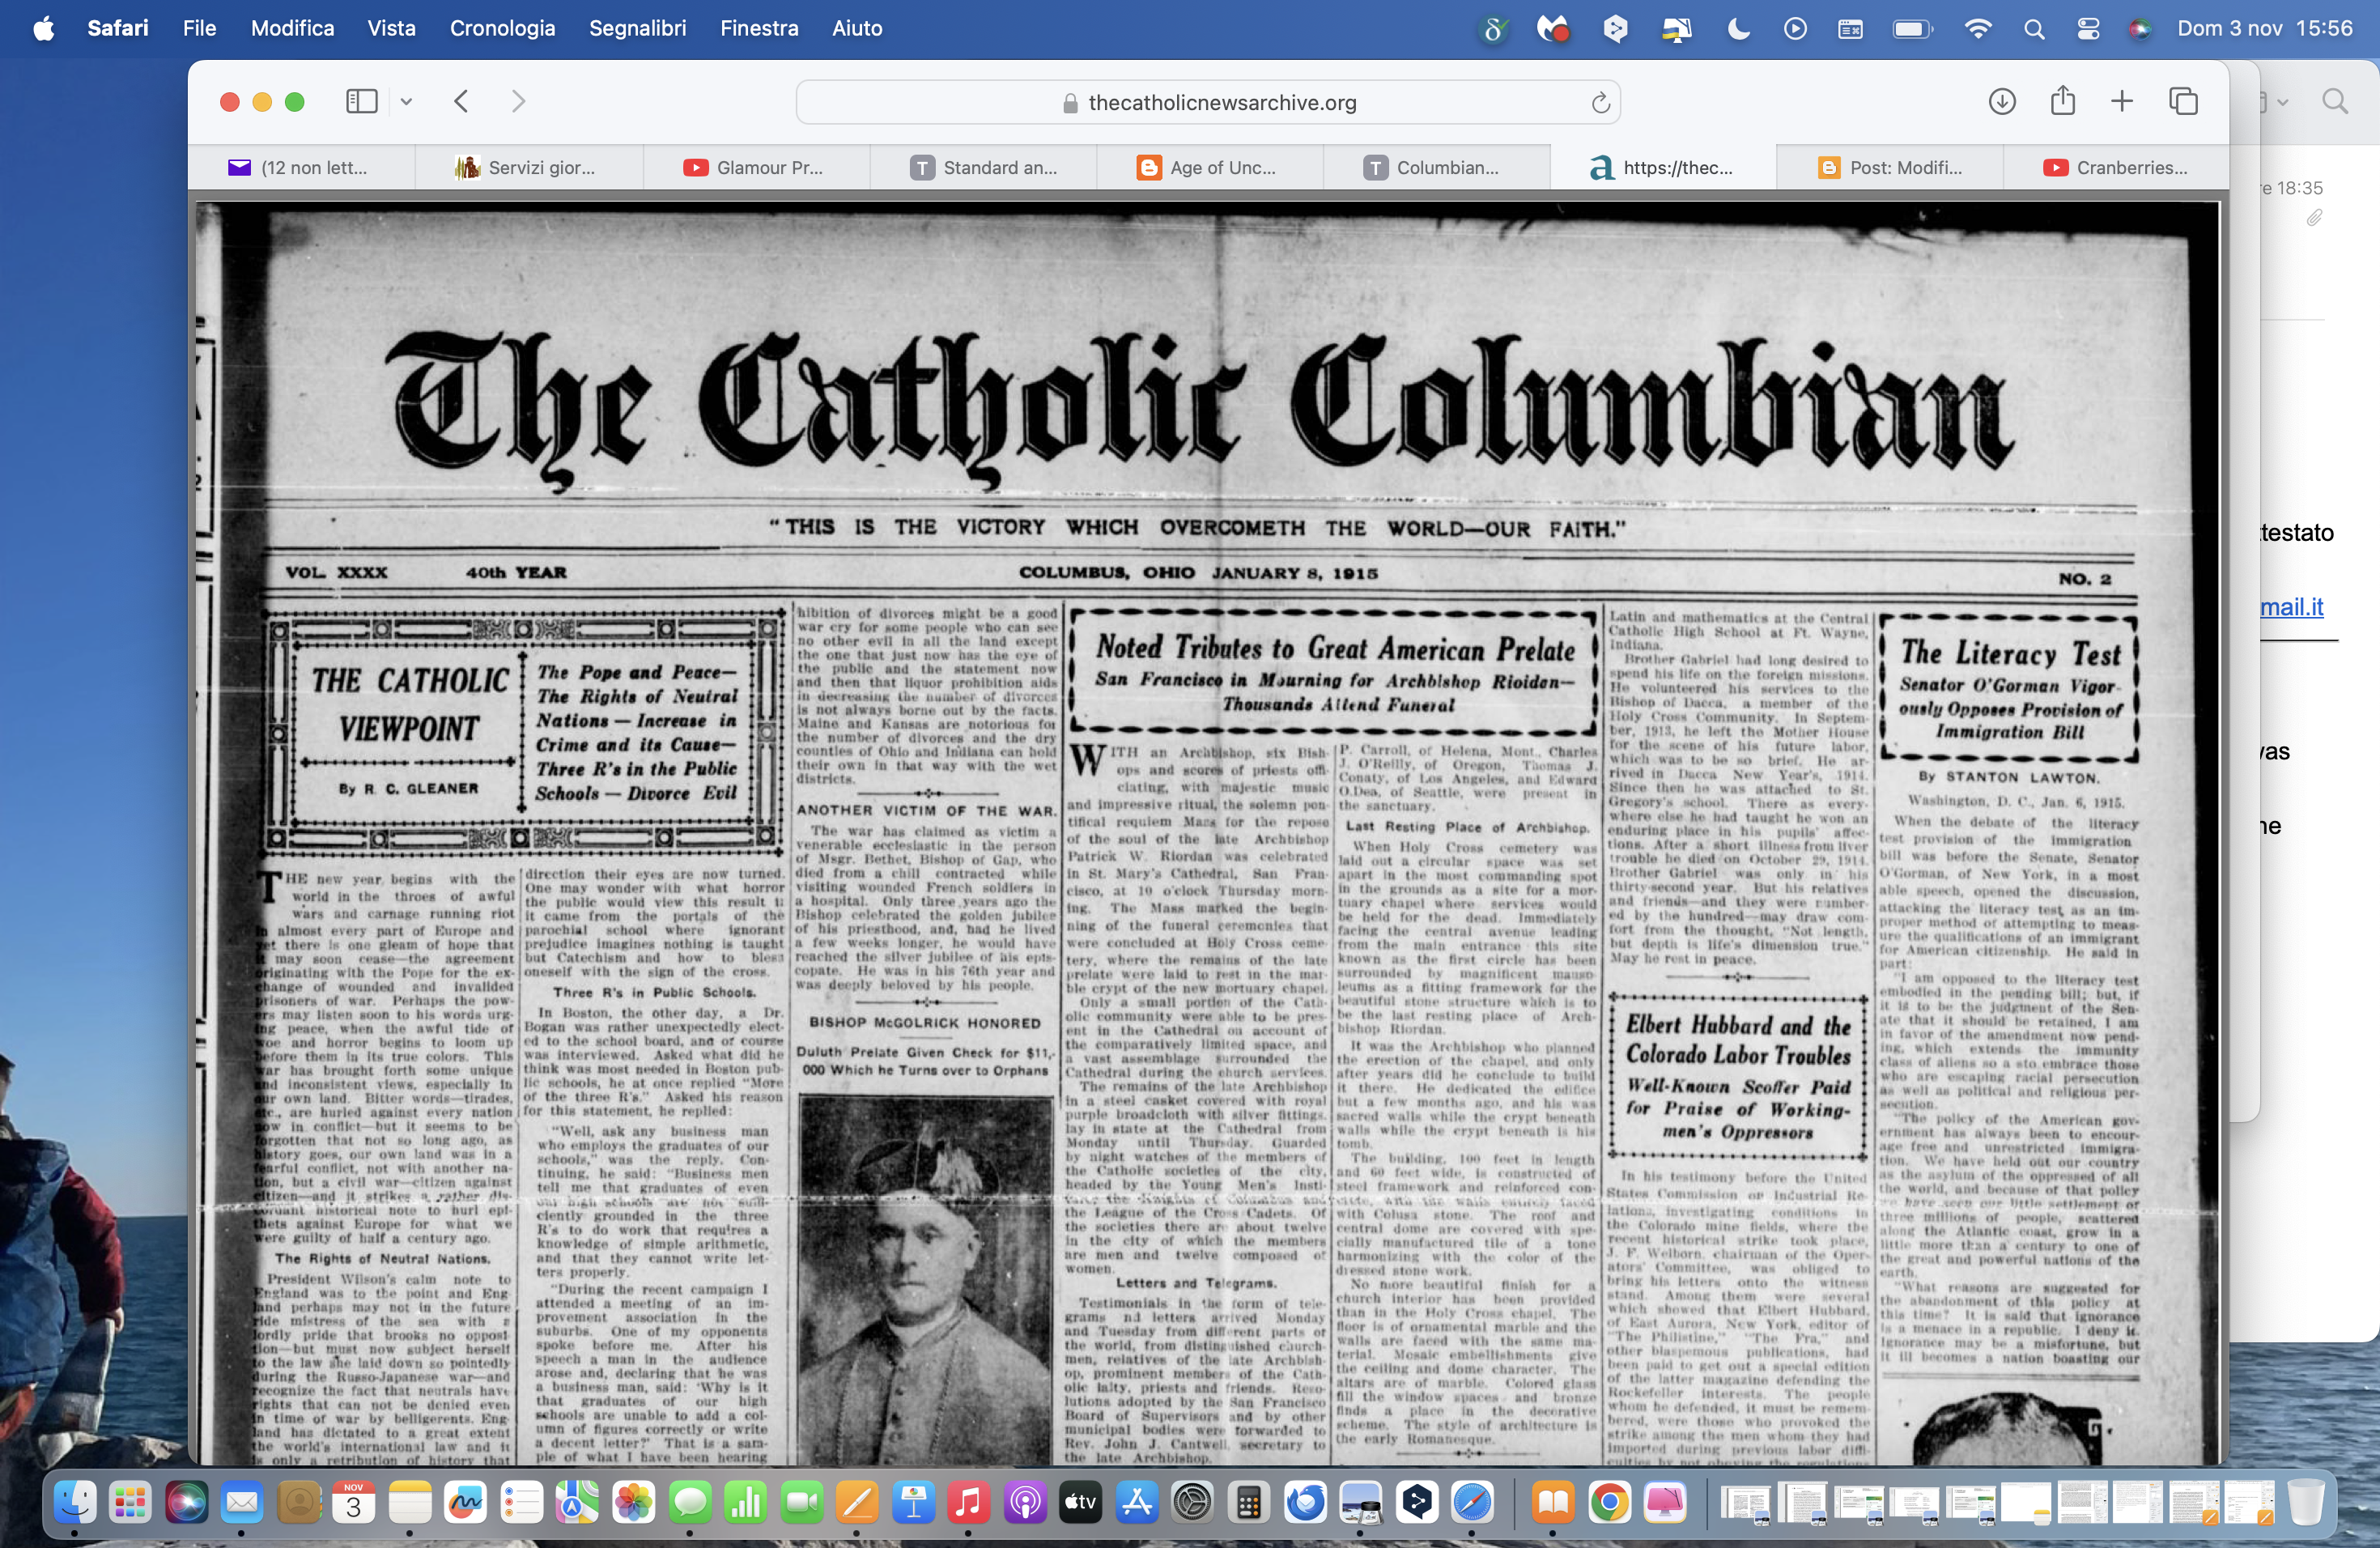Click the reload page icon in address bar

tap(1600, 103)
